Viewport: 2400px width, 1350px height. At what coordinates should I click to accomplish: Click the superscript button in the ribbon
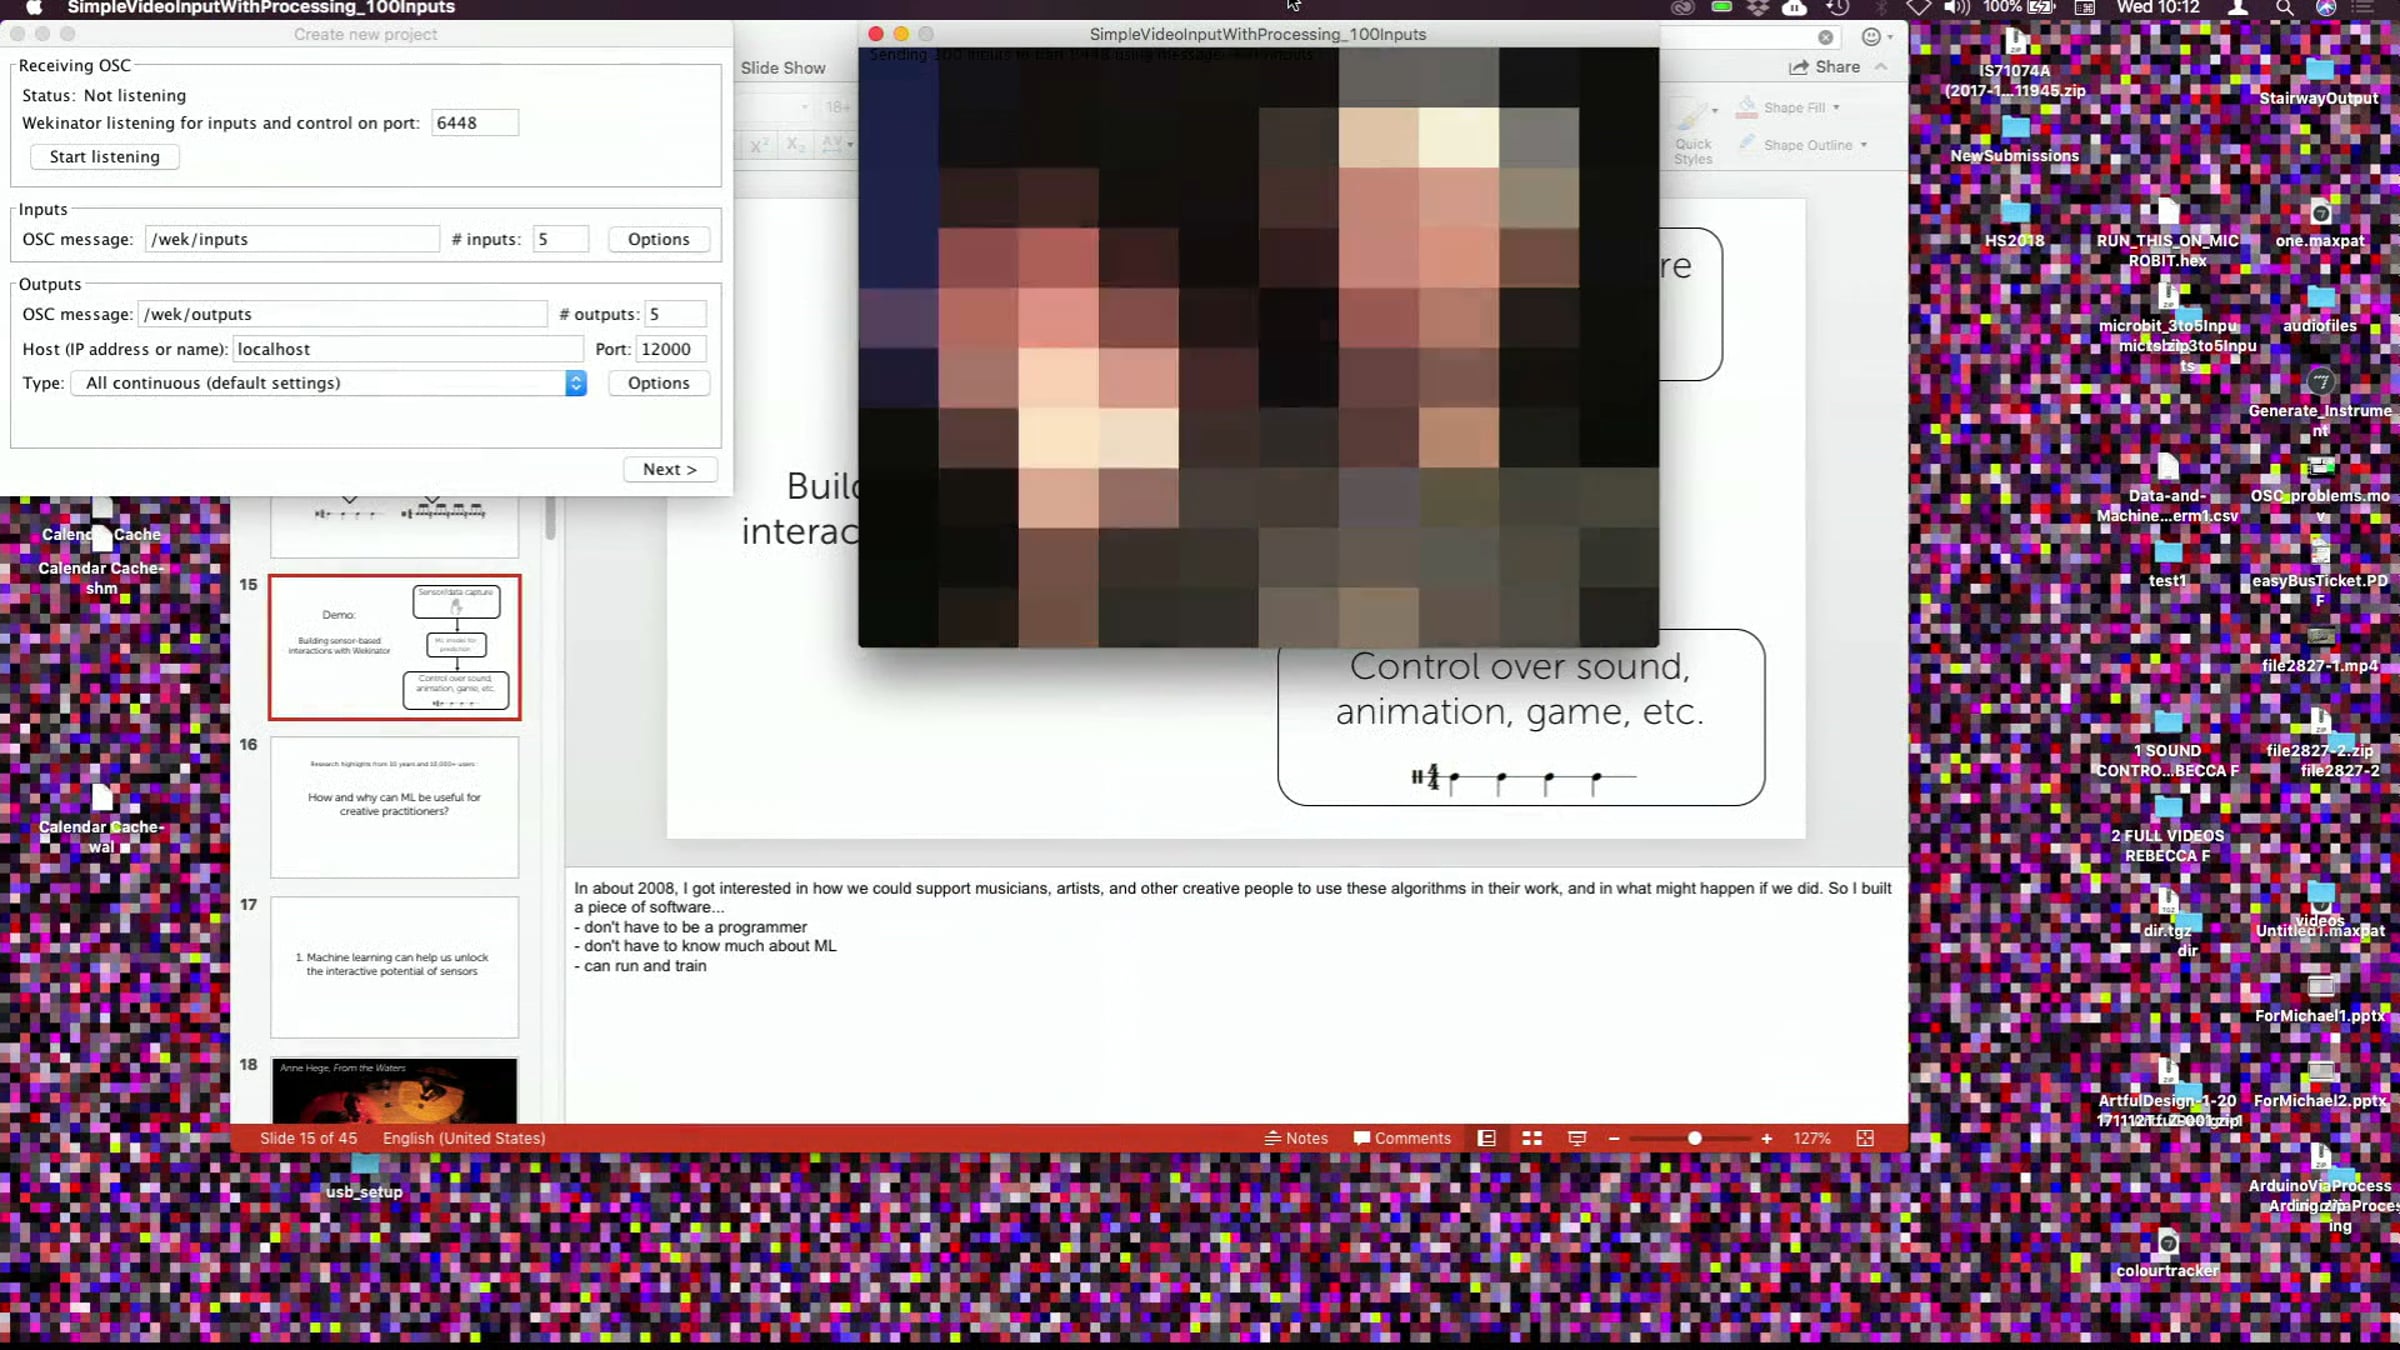pyautogui.click(x=760, y=145)
